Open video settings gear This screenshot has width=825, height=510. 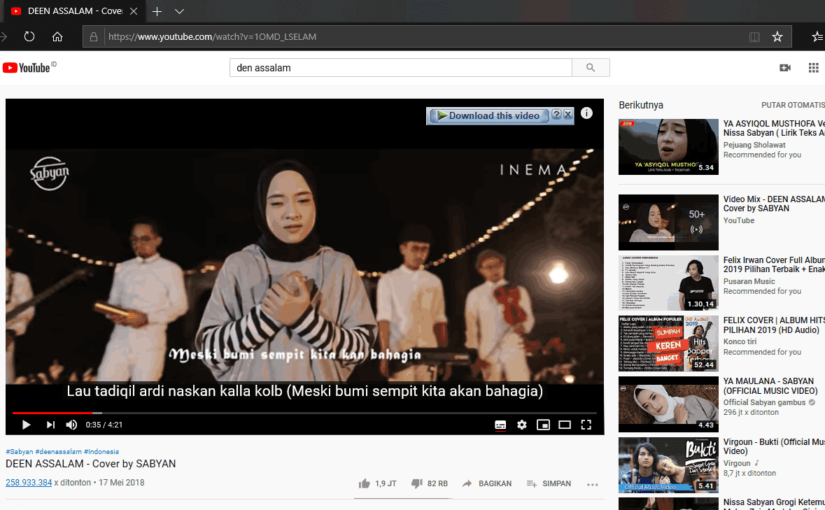coord(521,425)
